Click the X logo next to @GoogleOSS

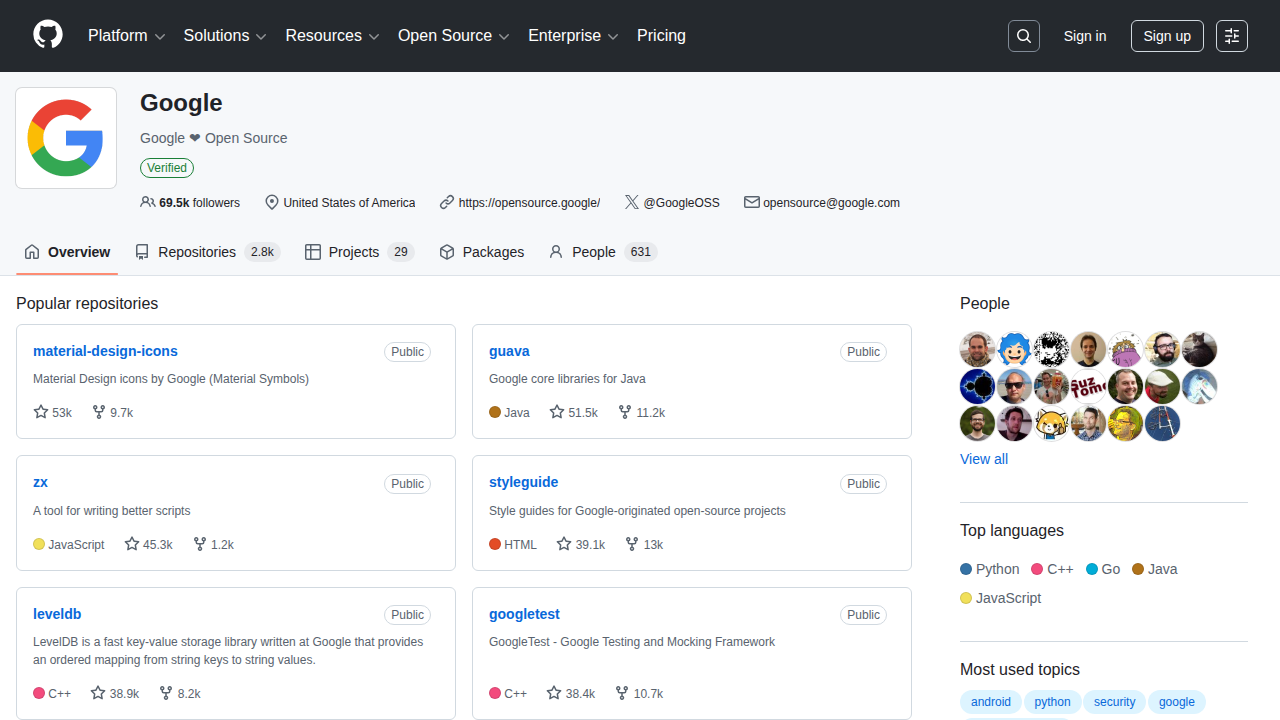632,202
